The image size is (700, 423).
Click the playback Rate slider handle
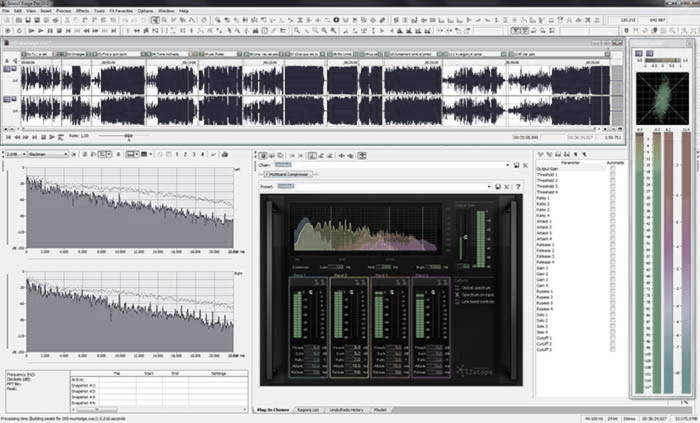129,136
